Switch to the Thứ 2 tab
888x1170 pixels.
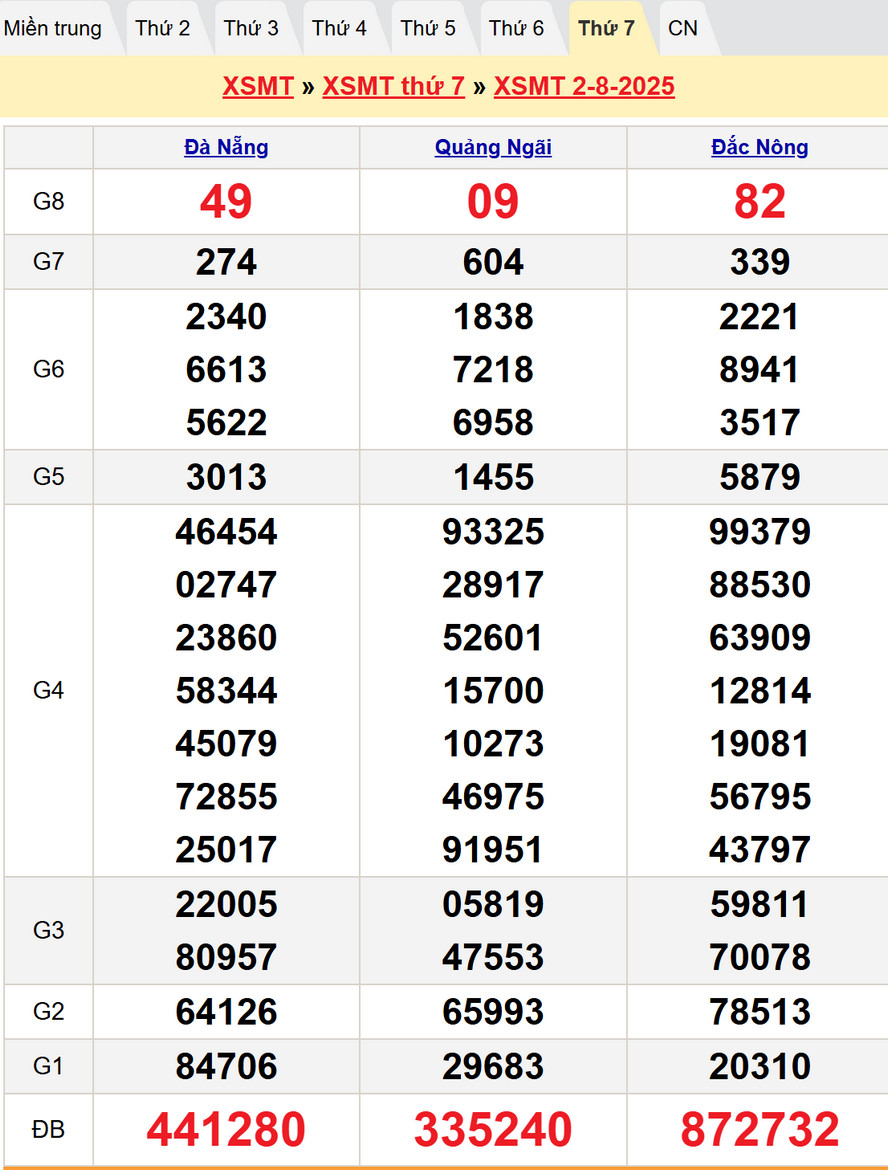(163, 28)
